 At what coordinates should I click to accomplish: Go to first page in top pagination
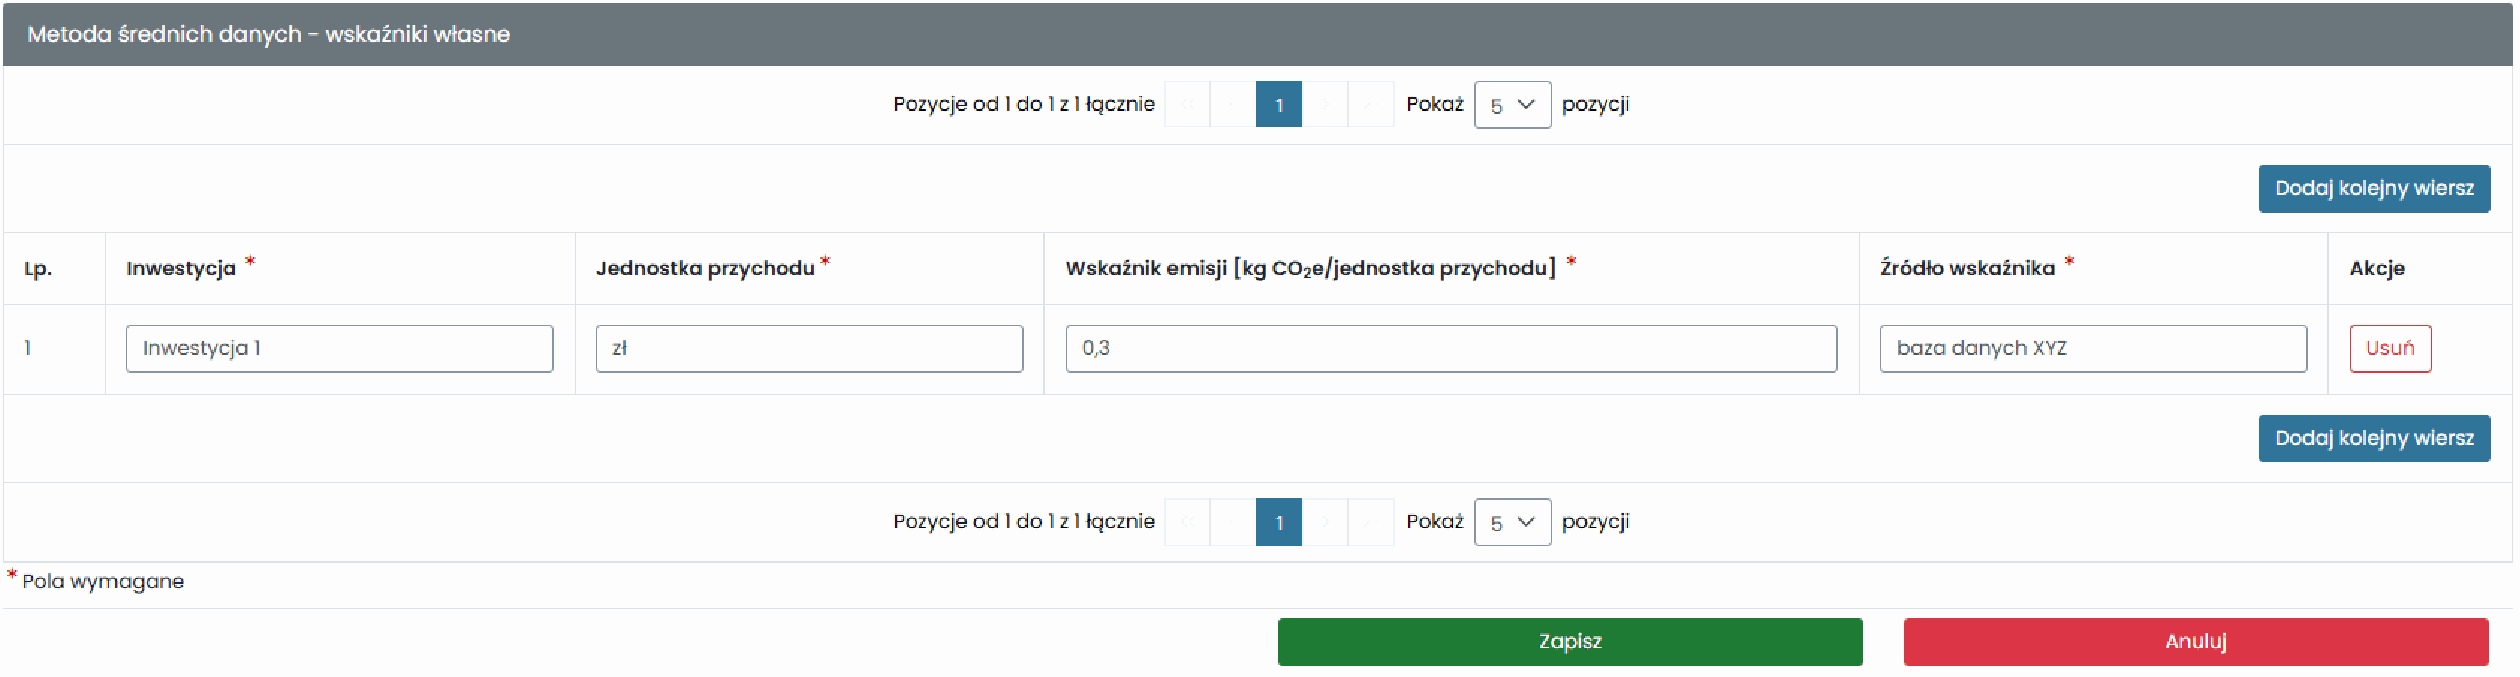[x=1188, y=104]
